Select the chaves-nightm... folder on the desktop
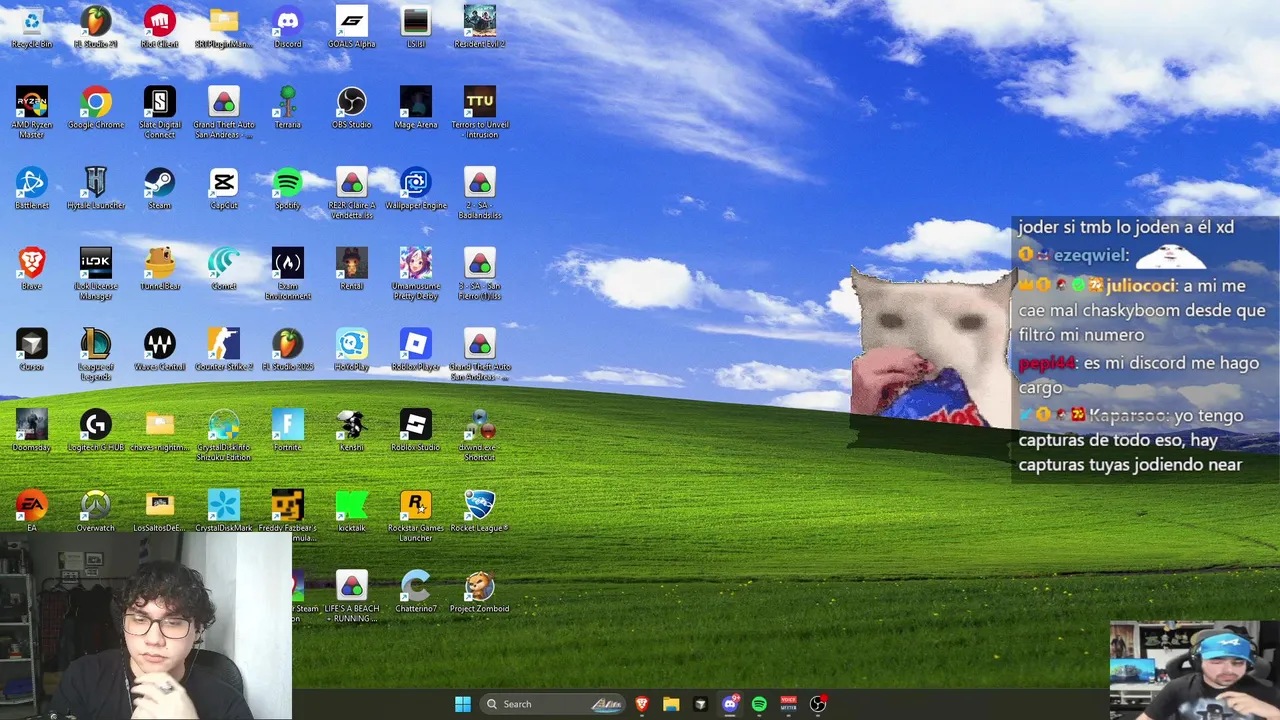Screen dimensions: 1280x720 160,430
